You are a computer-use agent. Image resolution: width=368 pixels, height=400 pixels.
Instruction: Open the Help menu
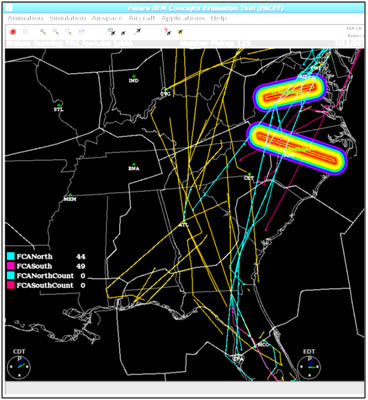tap(219, 18)
